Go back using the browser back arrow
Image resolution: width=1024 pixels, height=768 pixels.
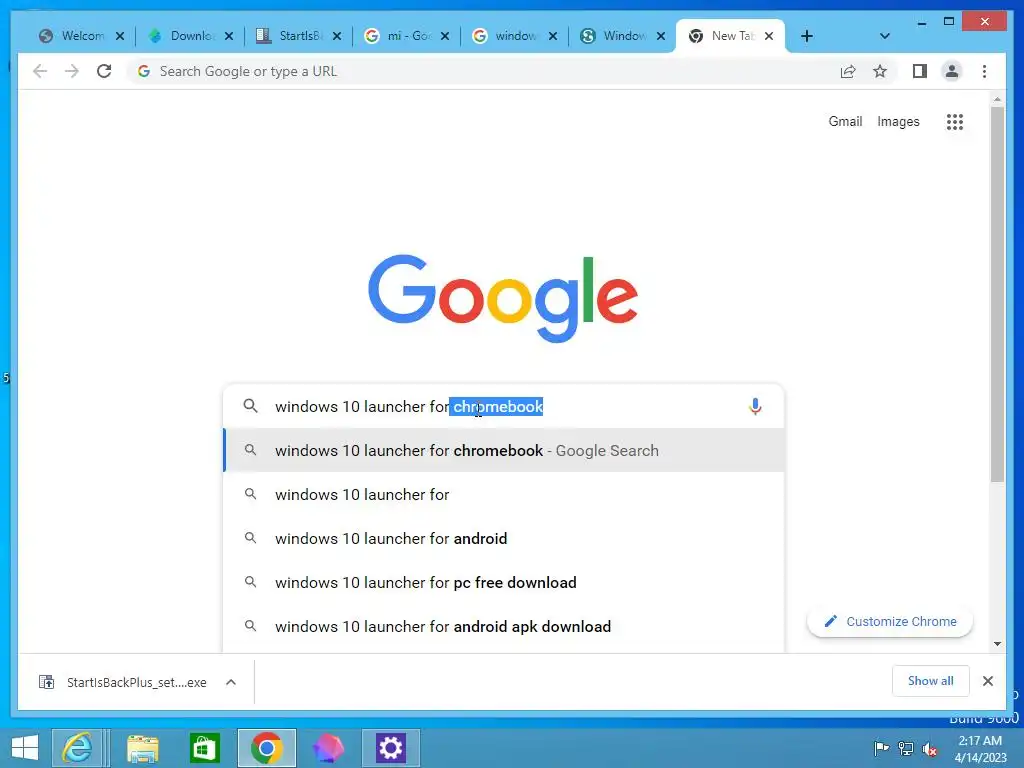click(x=40, y=71)
